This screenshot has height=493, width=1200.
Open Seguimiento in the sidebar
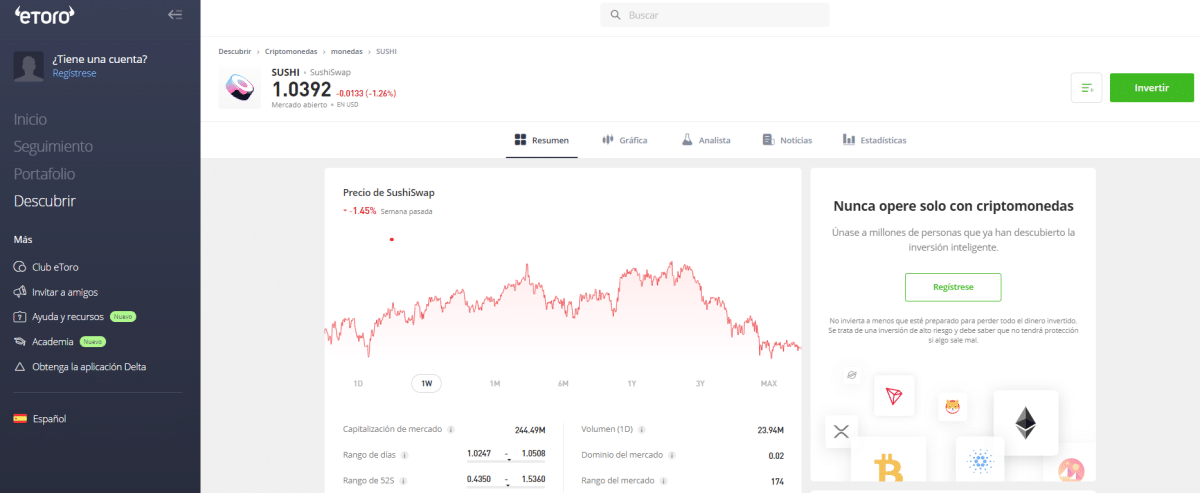tap(53, 146)
